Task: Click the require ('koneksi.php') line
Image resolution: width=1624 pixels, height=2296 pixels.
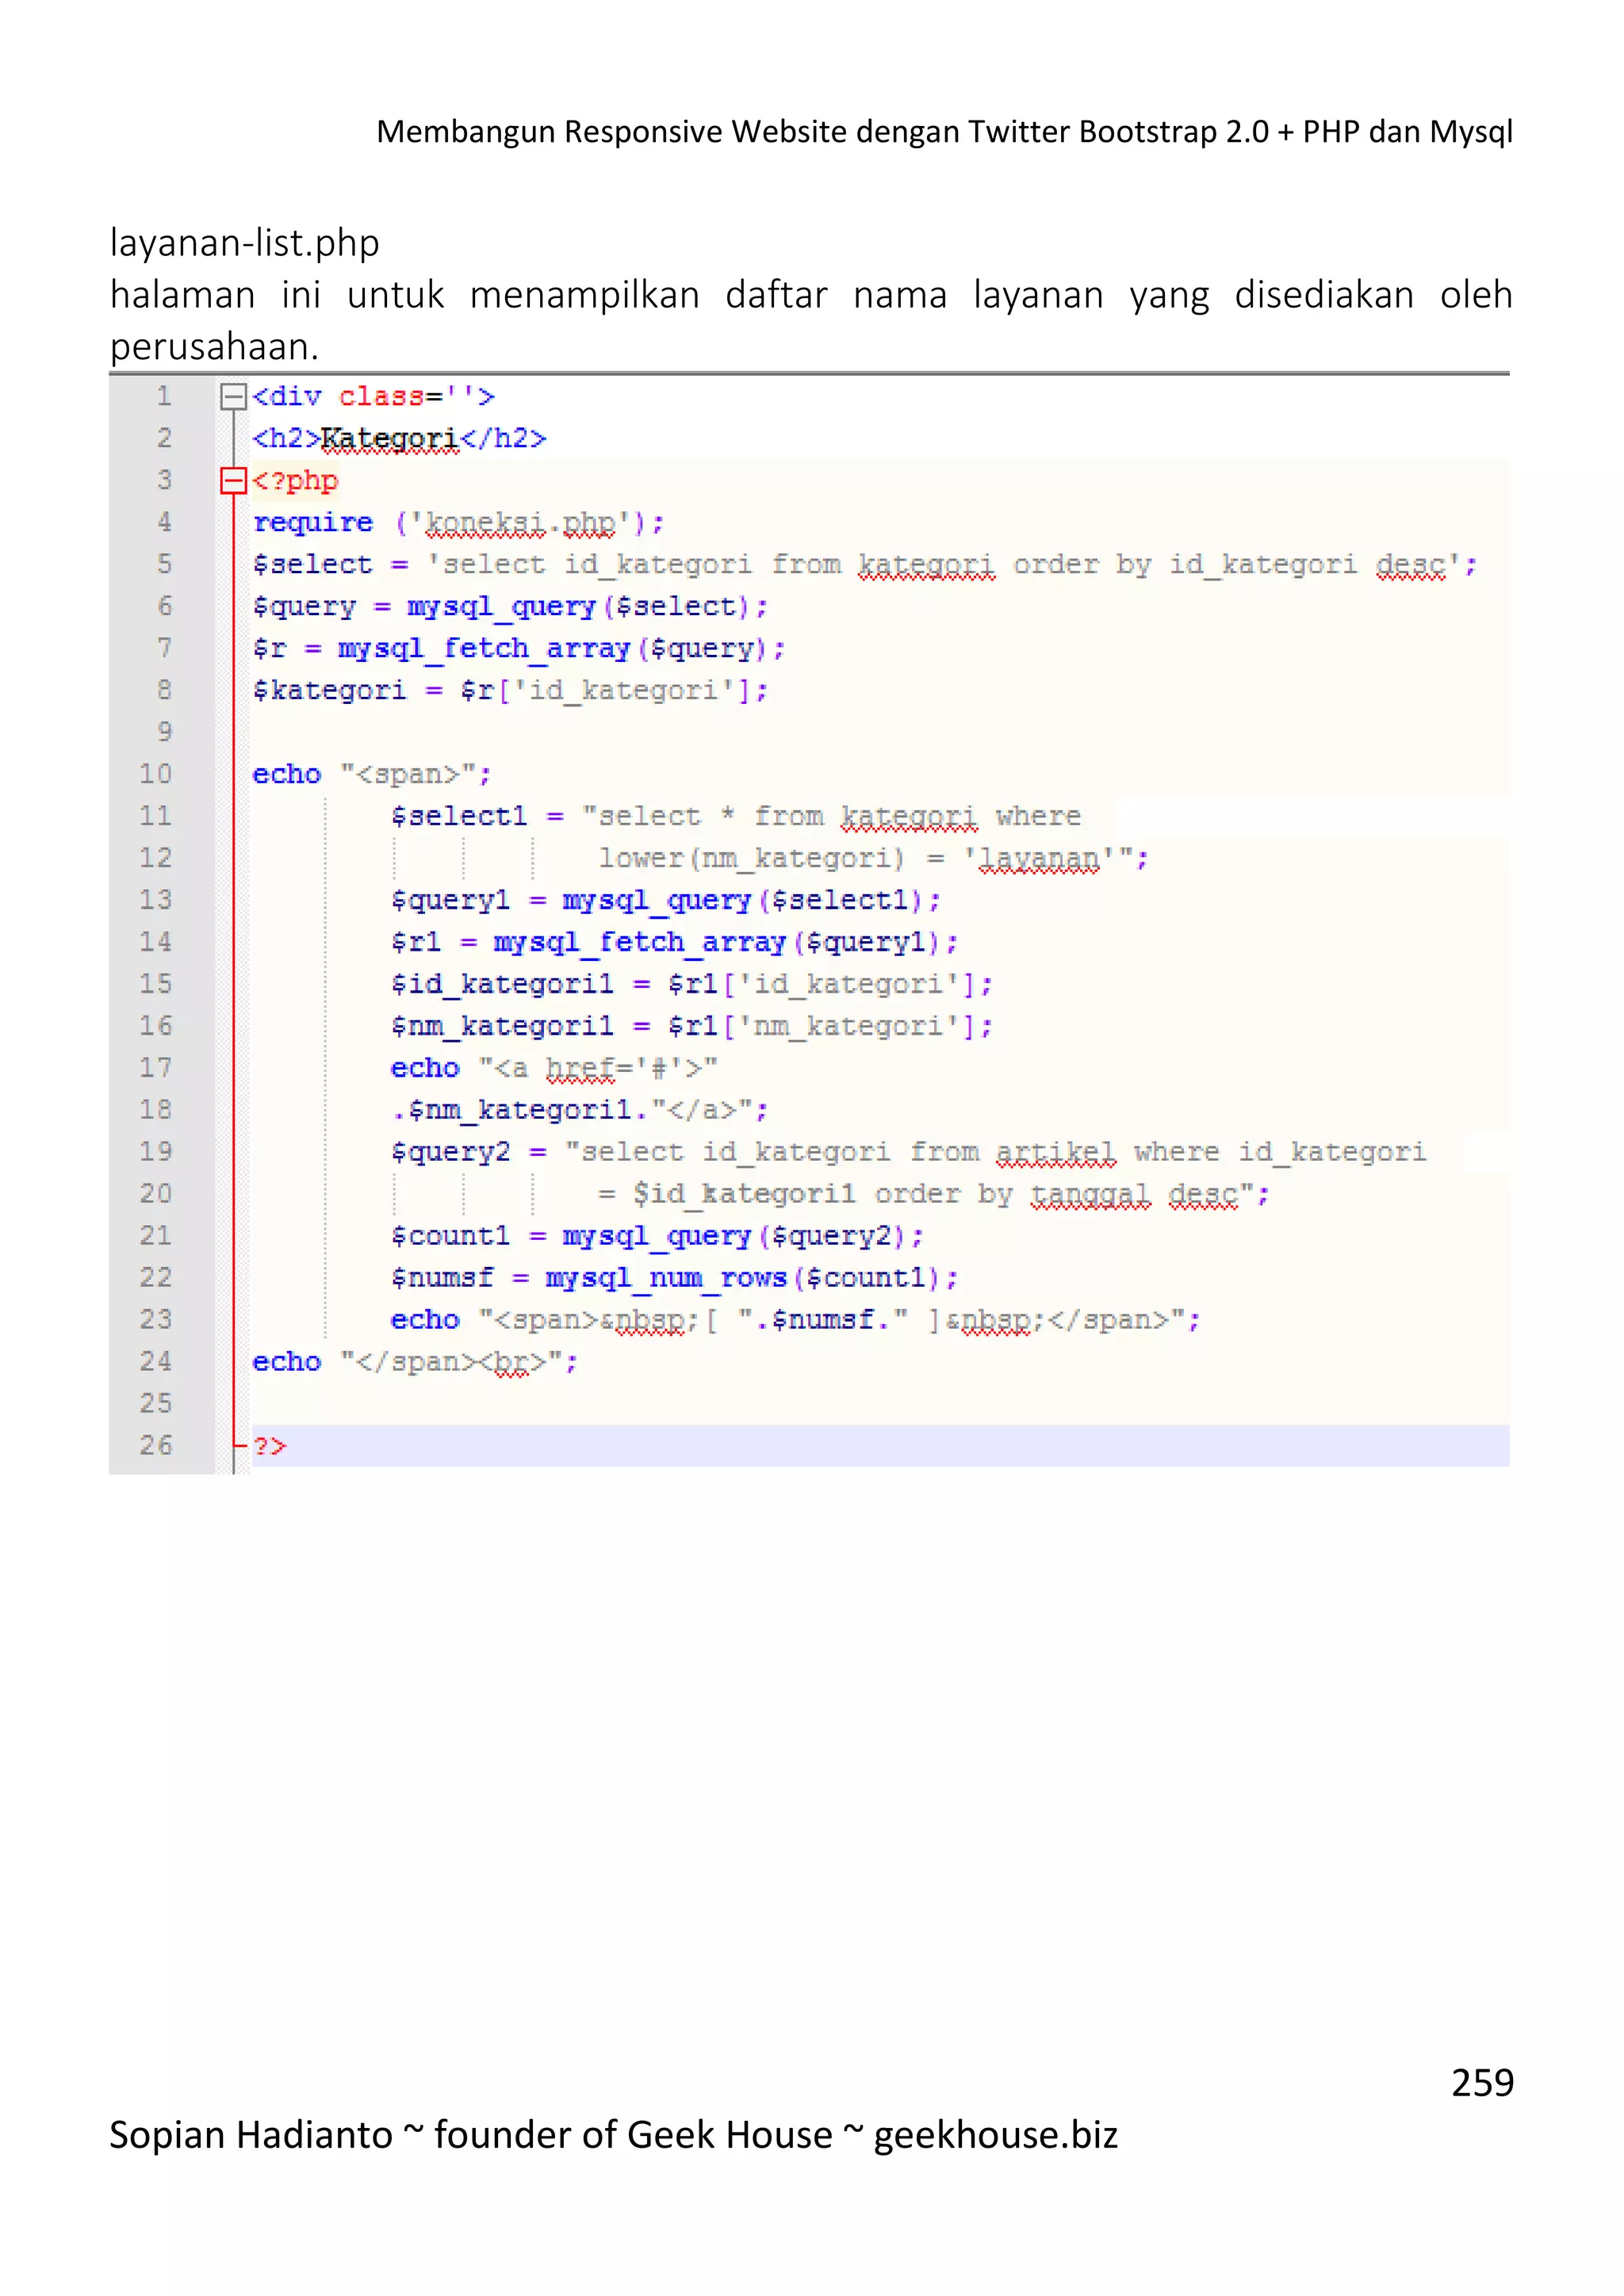Action: point(458,523)
